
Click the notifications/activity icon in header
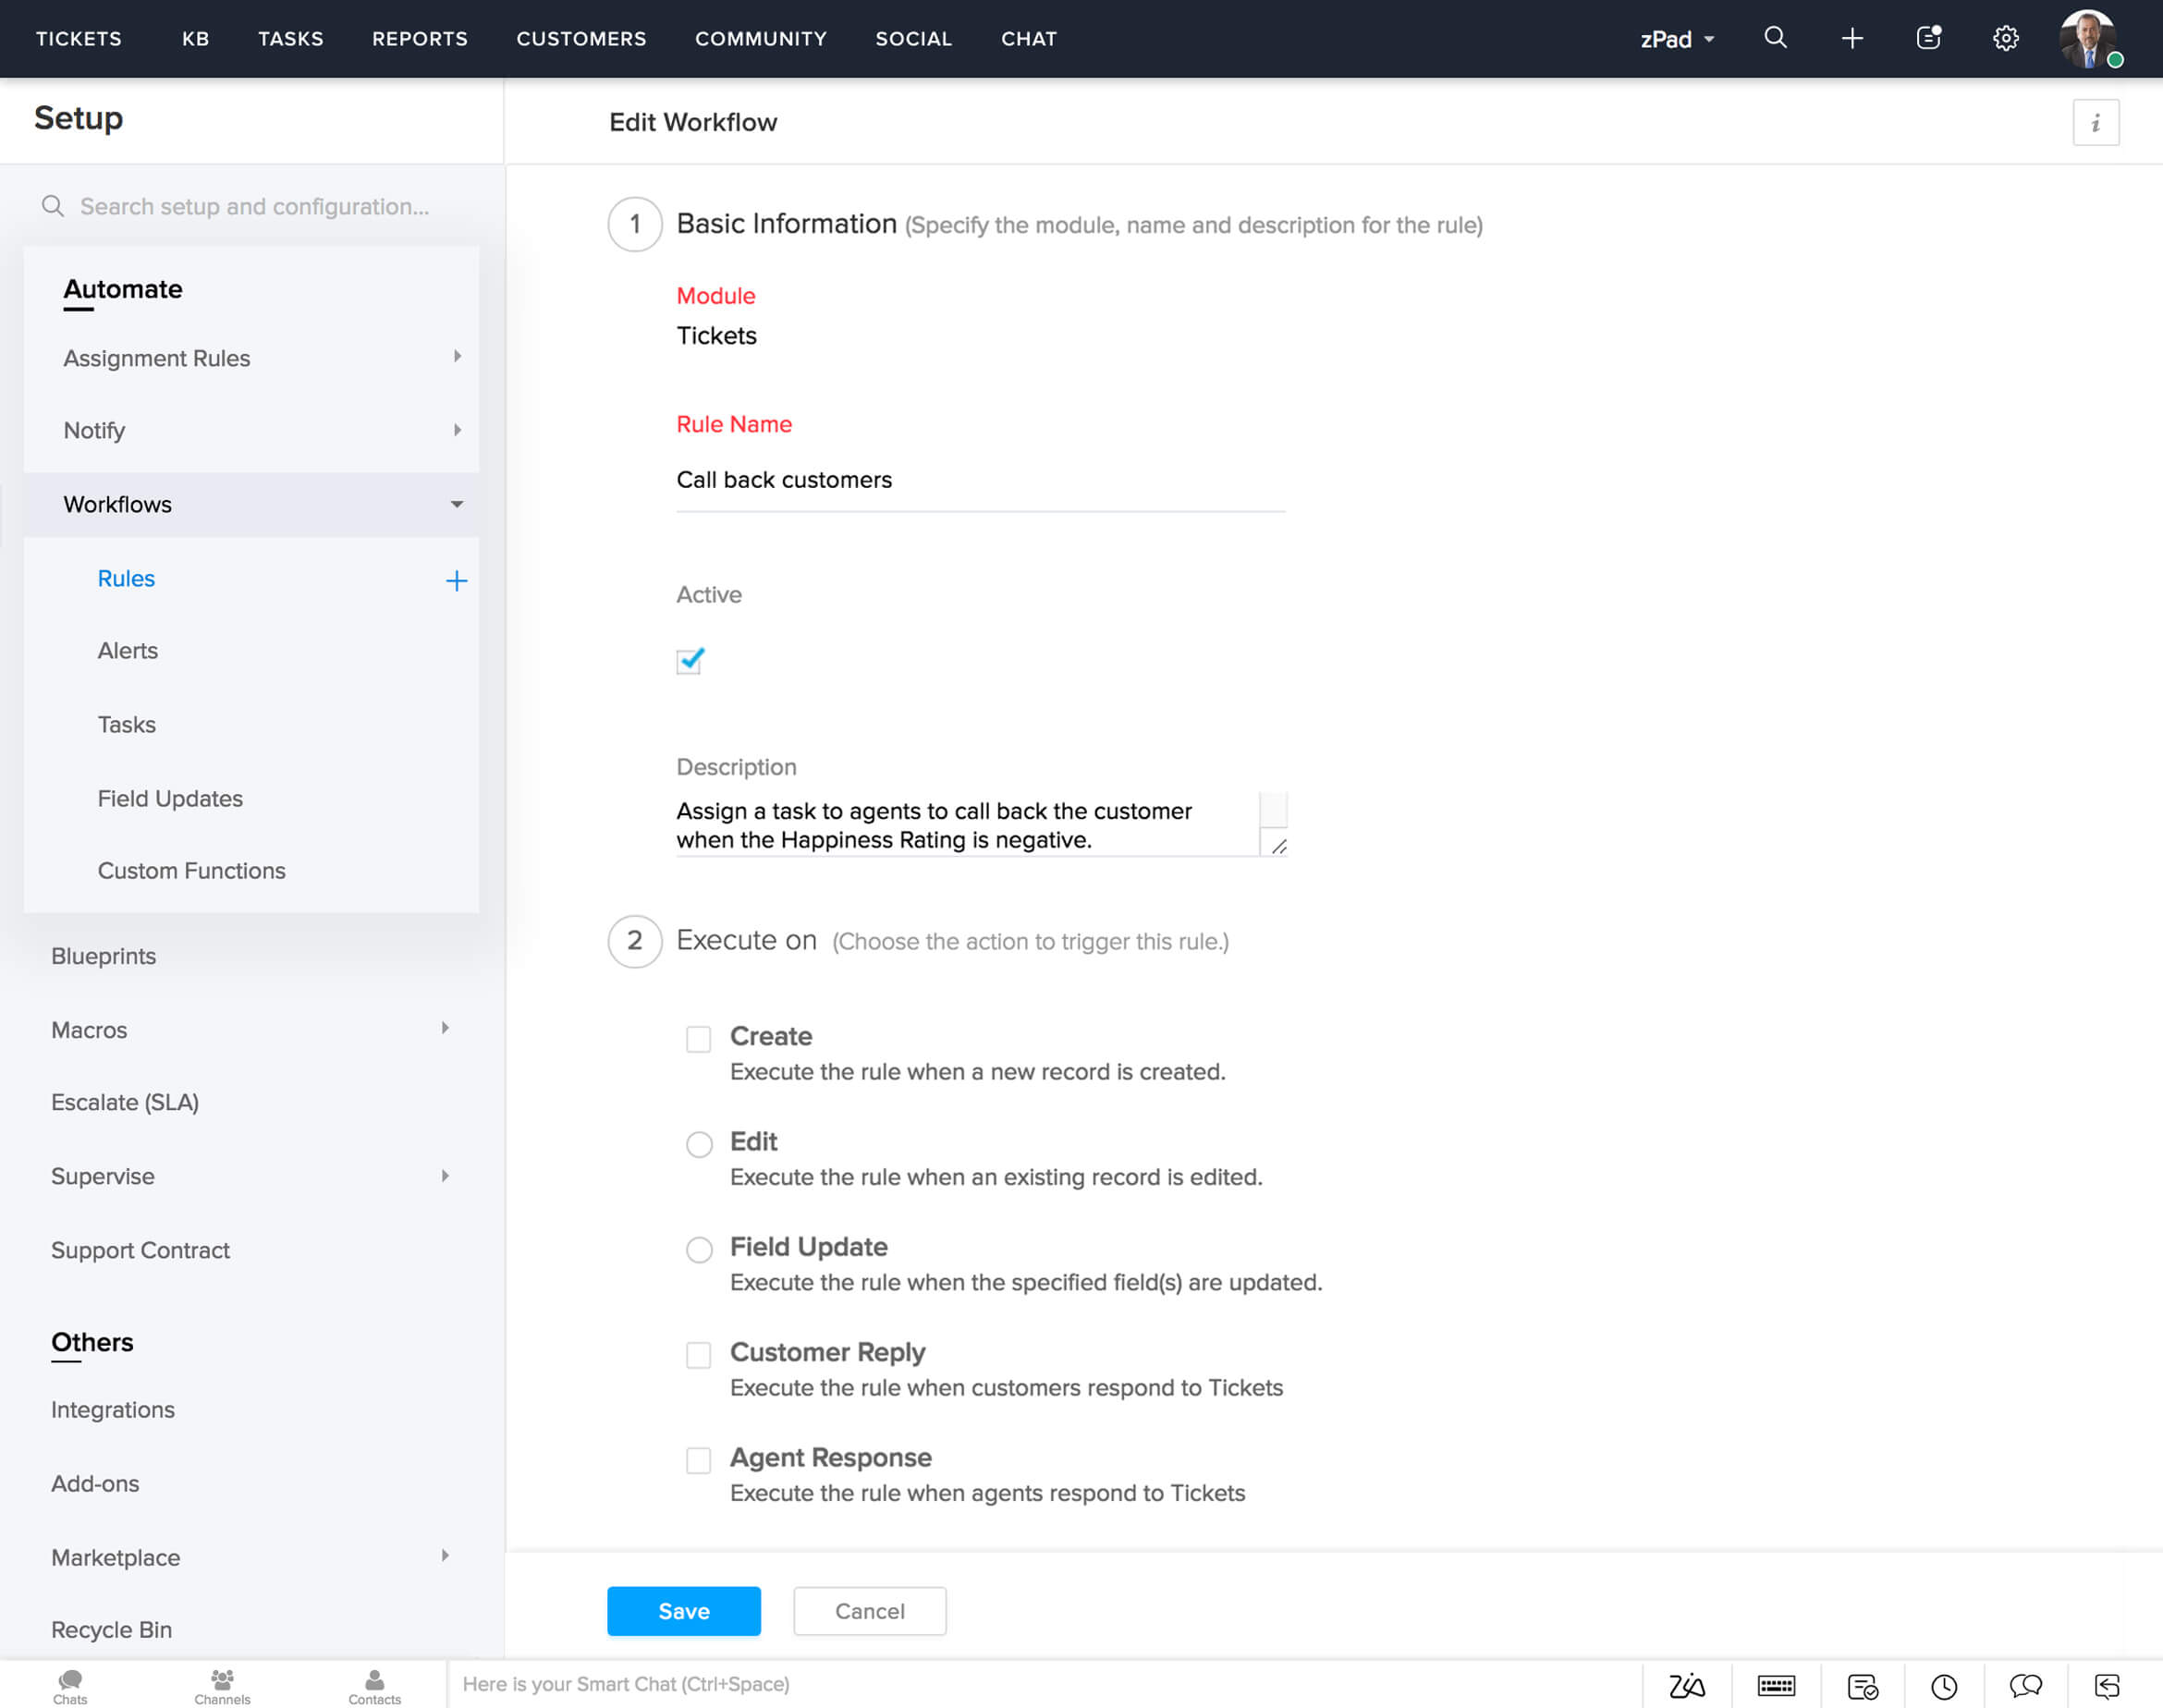click(x=1926, y=39)
